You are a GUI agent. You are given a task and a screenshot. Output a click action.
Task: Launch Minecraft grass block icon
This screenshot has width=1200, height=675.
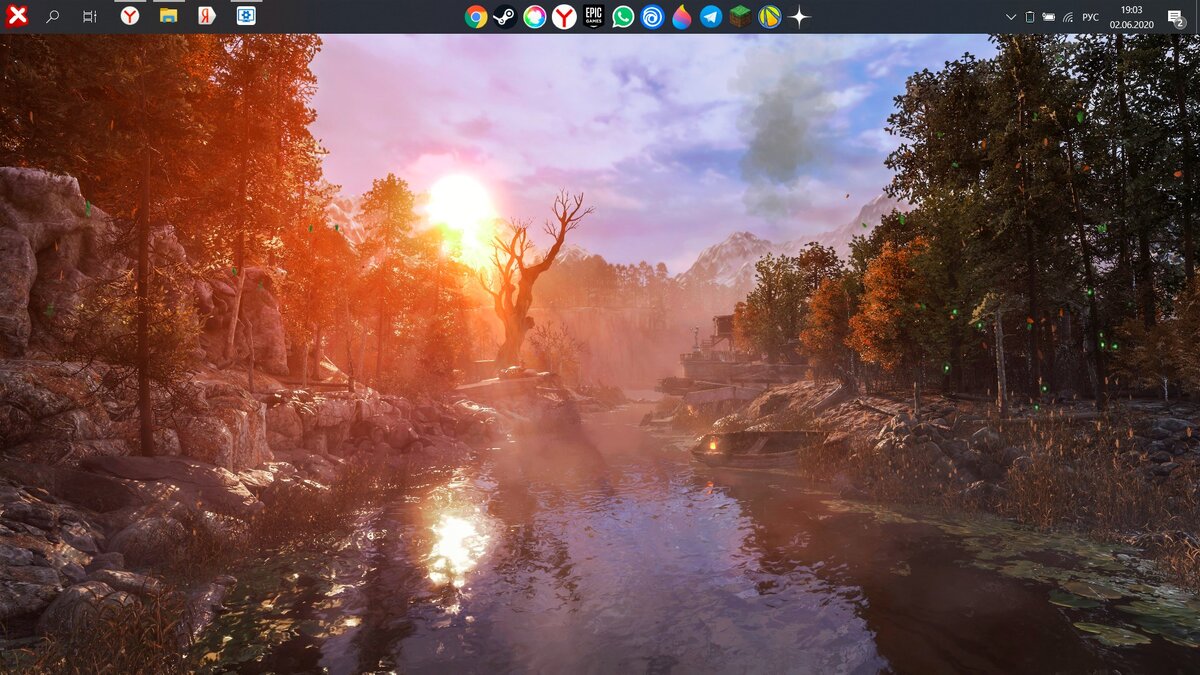click(x=740, y=16)
